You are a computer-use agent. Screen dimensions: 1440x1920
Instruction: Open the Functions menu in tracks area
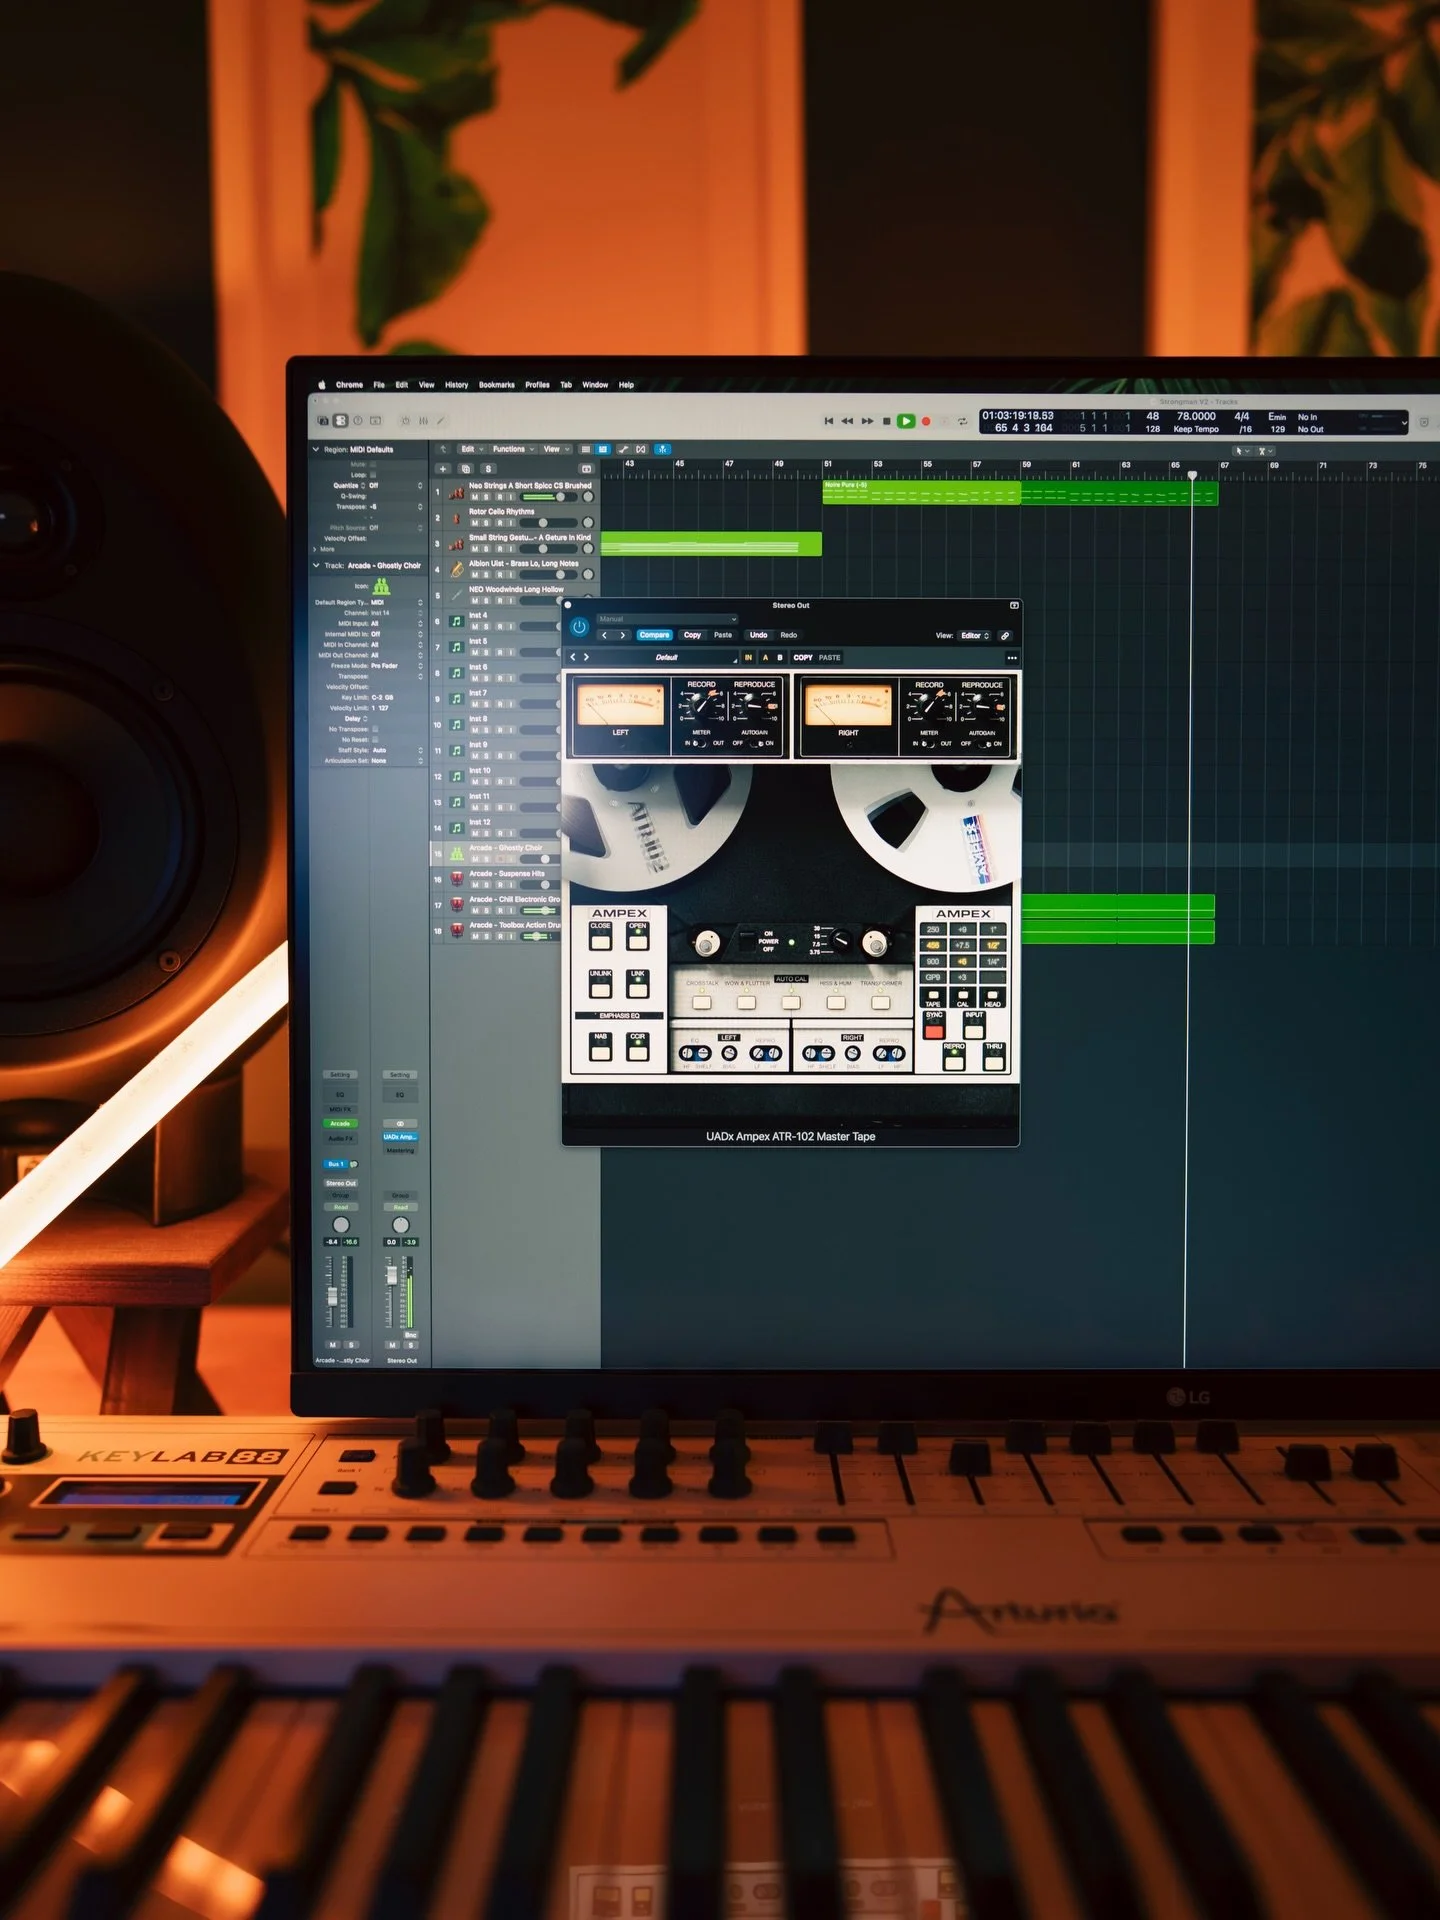coord(512,449)
